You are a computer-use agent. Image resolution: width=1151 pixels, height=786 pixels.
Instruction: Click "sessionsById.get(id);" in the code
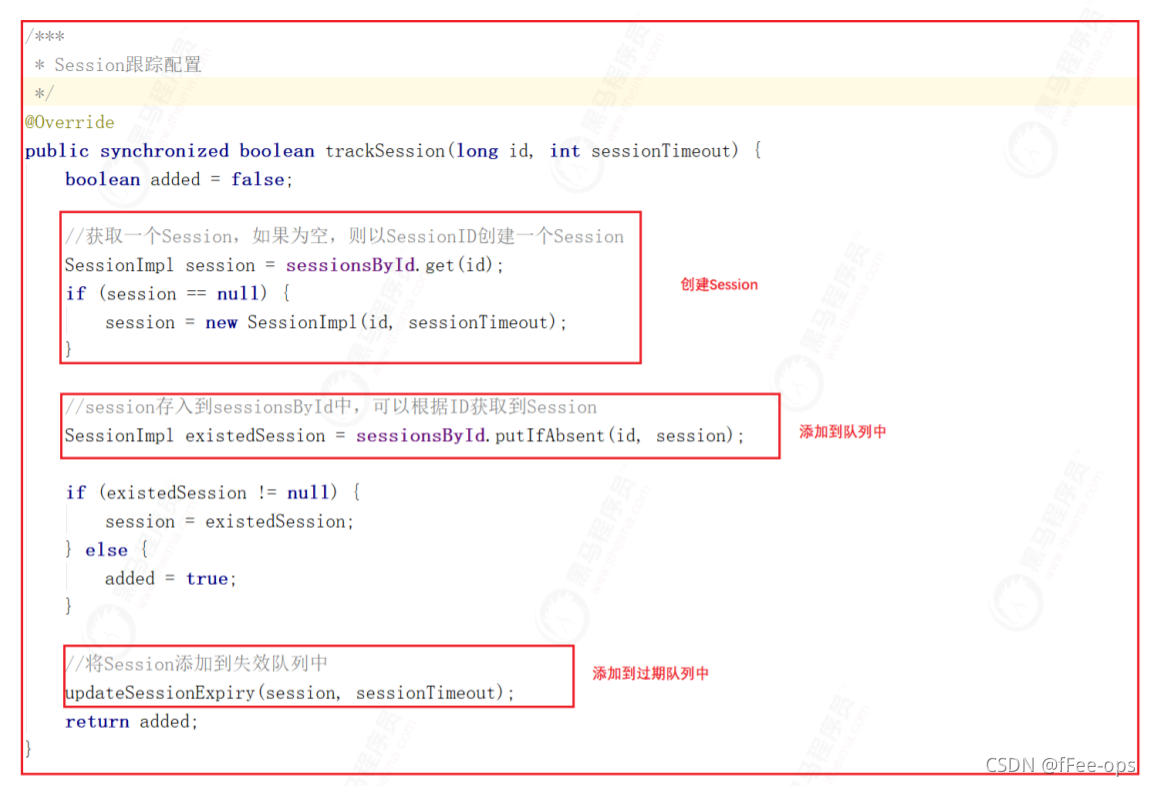pos(395,265)
